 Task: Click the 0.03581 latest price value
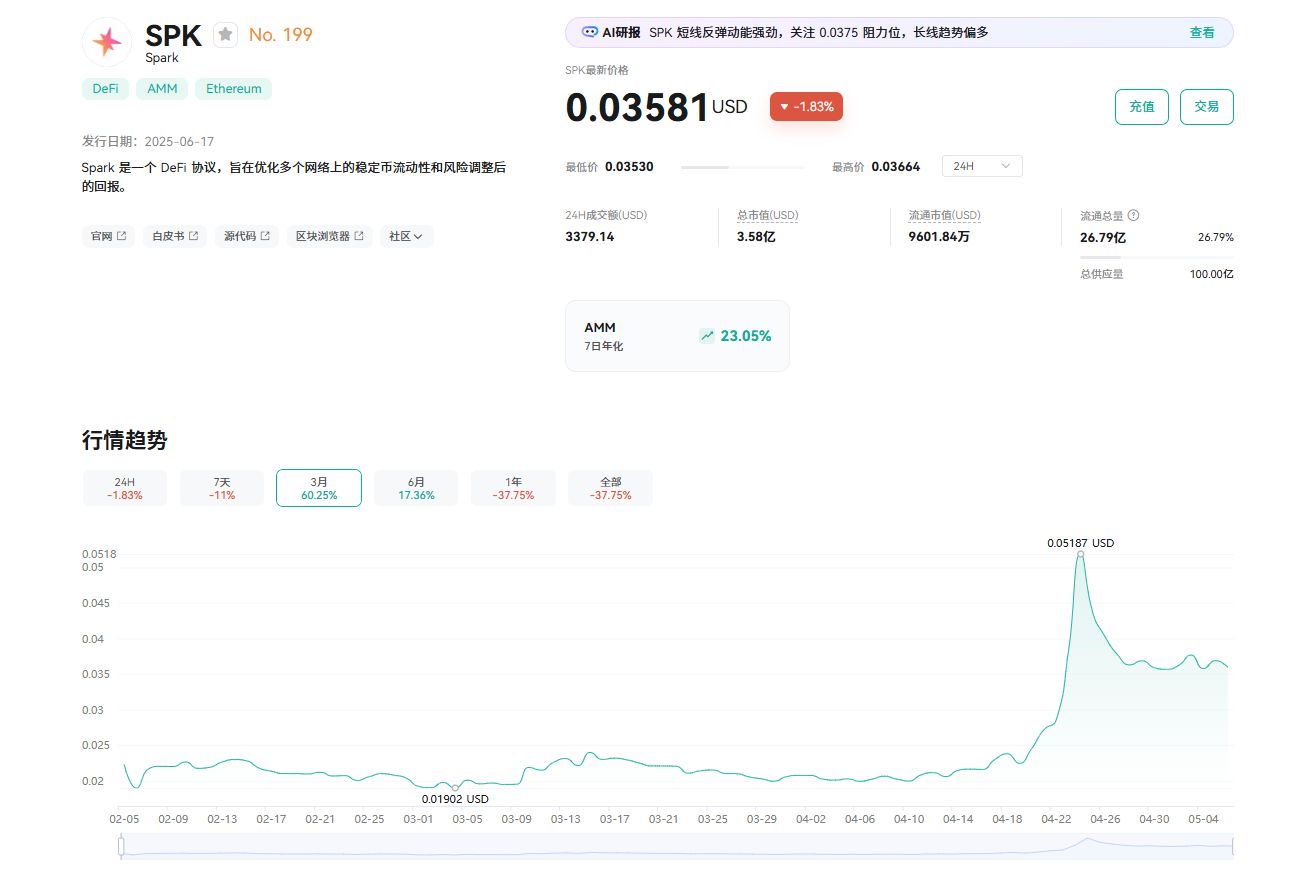tap(637, 107)
